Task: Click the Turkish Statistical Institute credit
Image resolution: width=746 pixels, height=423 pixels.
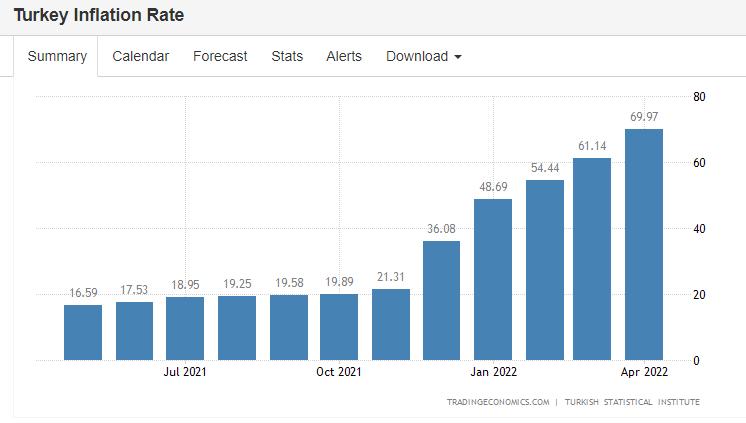Action: (632, 402)
